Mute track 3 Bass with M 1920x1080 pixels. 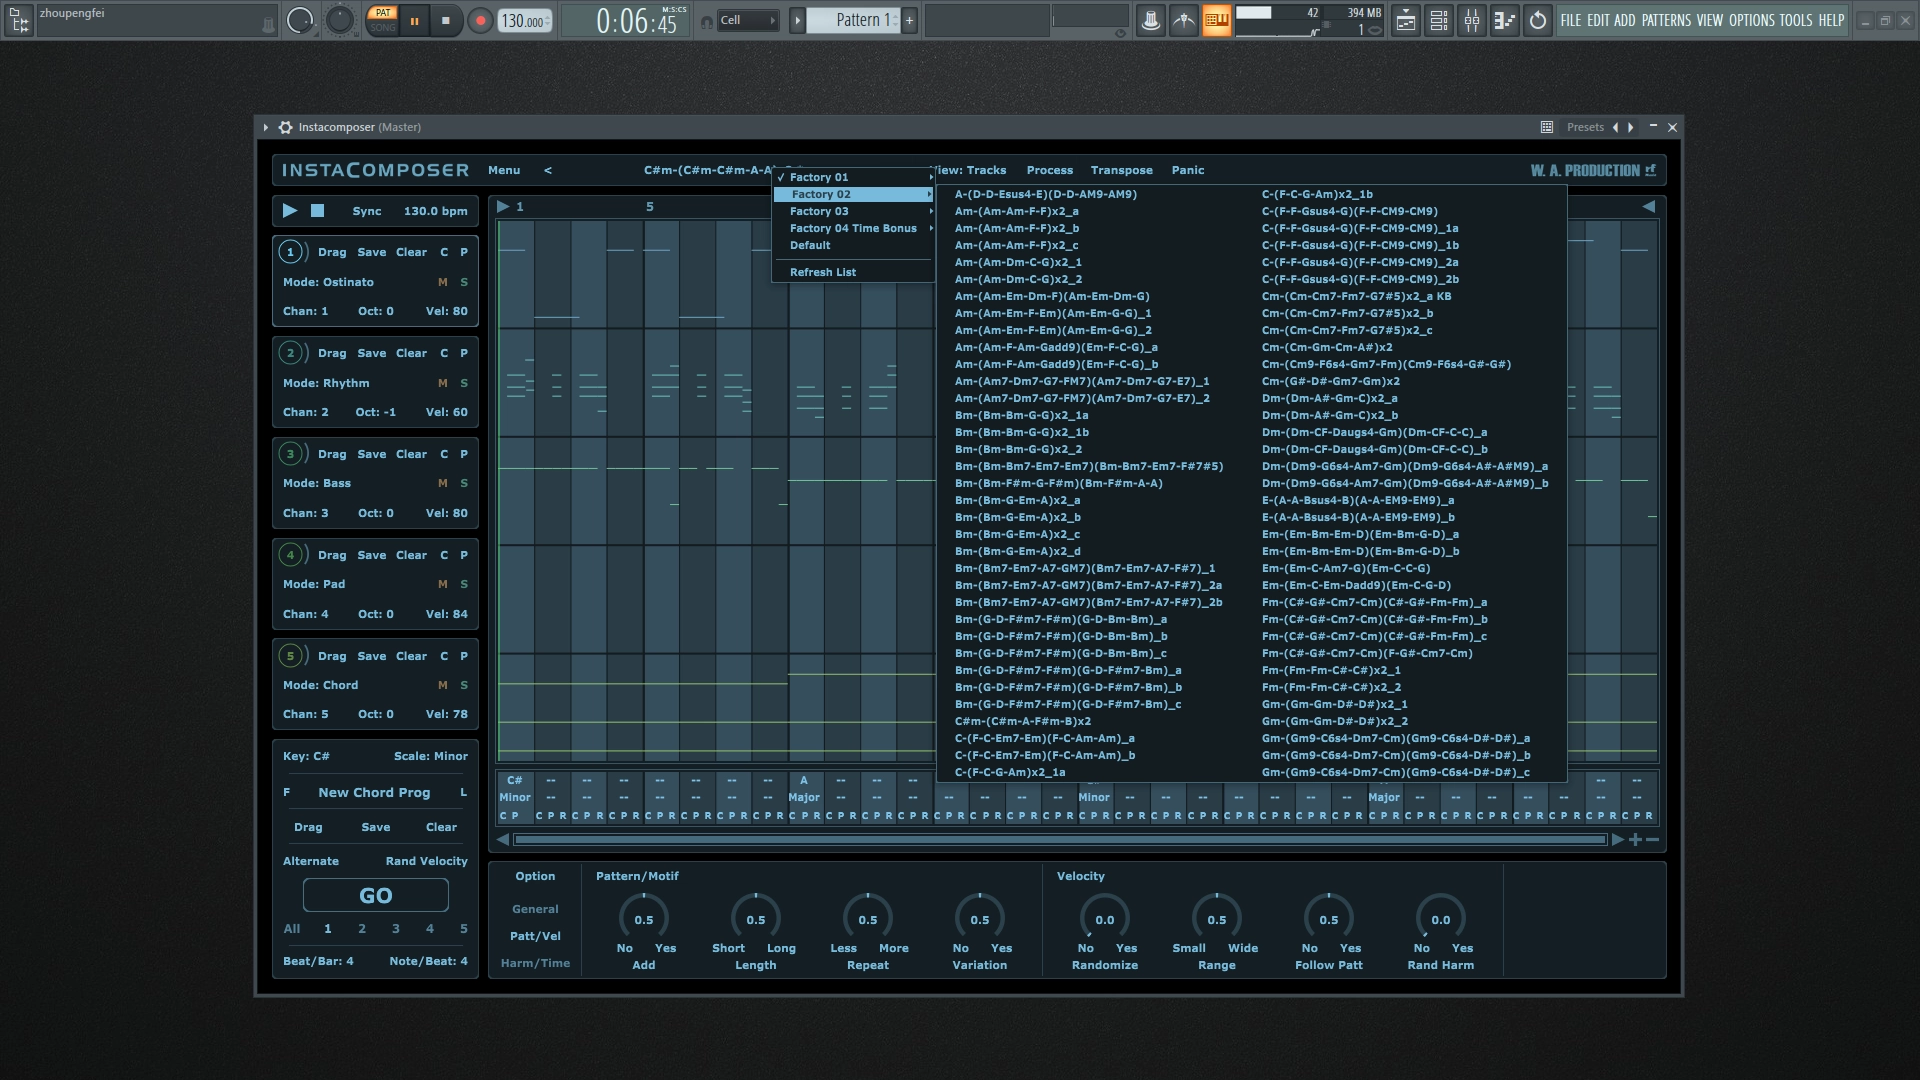(443, 483)
